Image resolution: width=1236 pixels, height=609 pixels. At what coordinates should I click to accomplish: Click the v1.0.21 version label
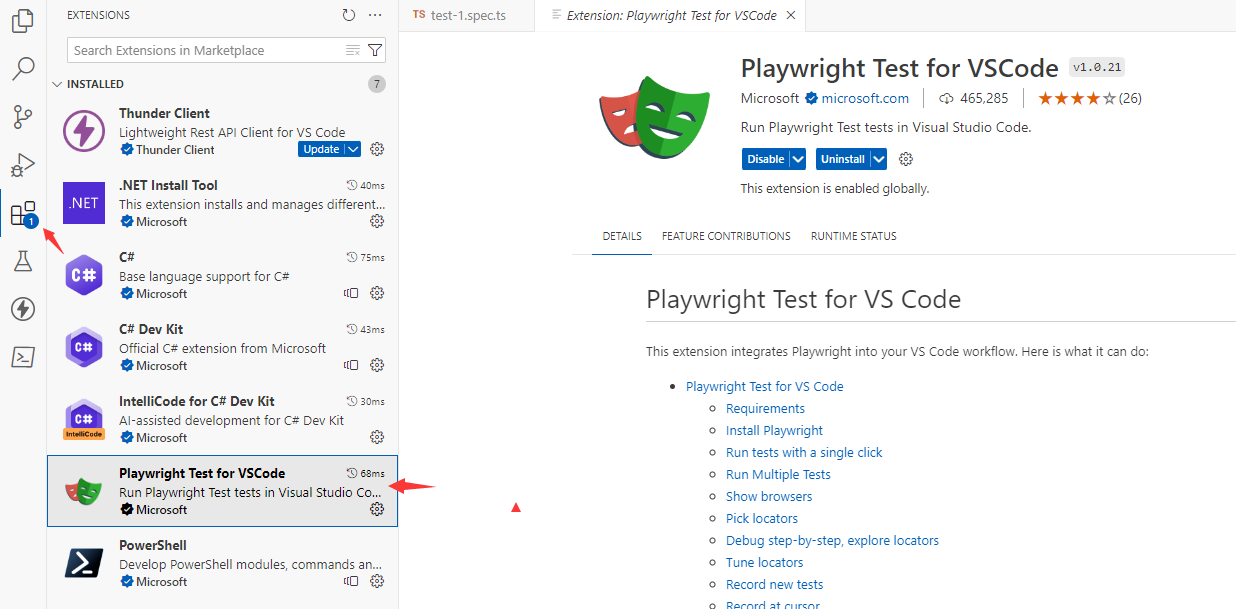(1097, 67)
